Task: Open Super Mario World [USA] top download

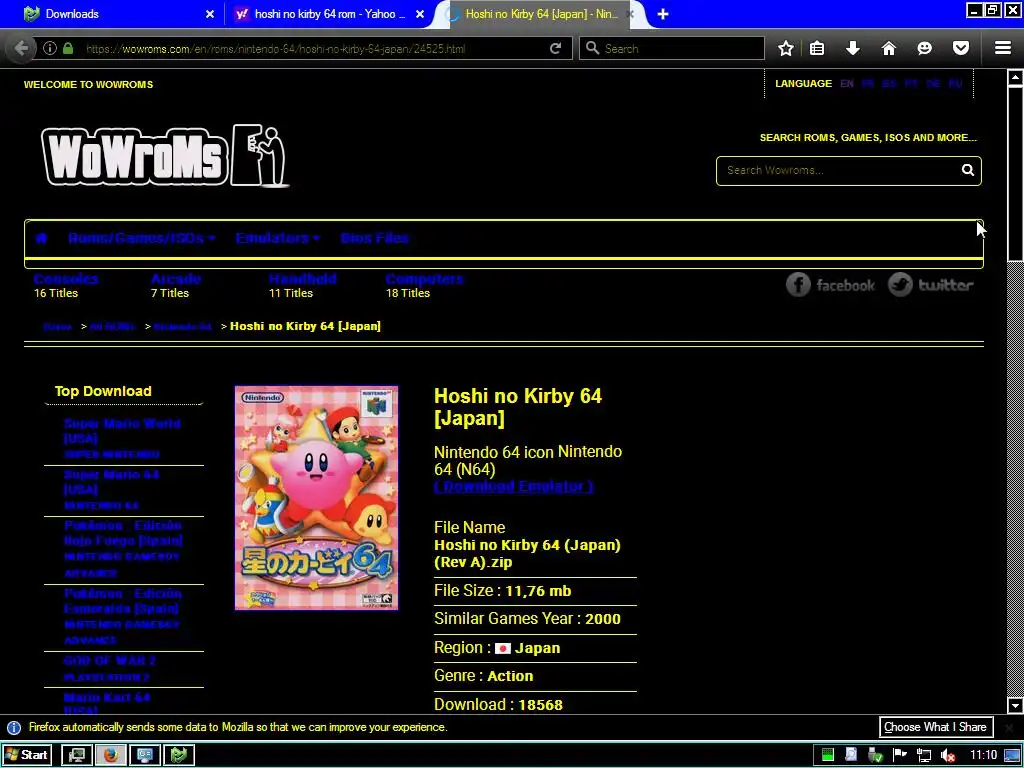Action: click(122, 431)
